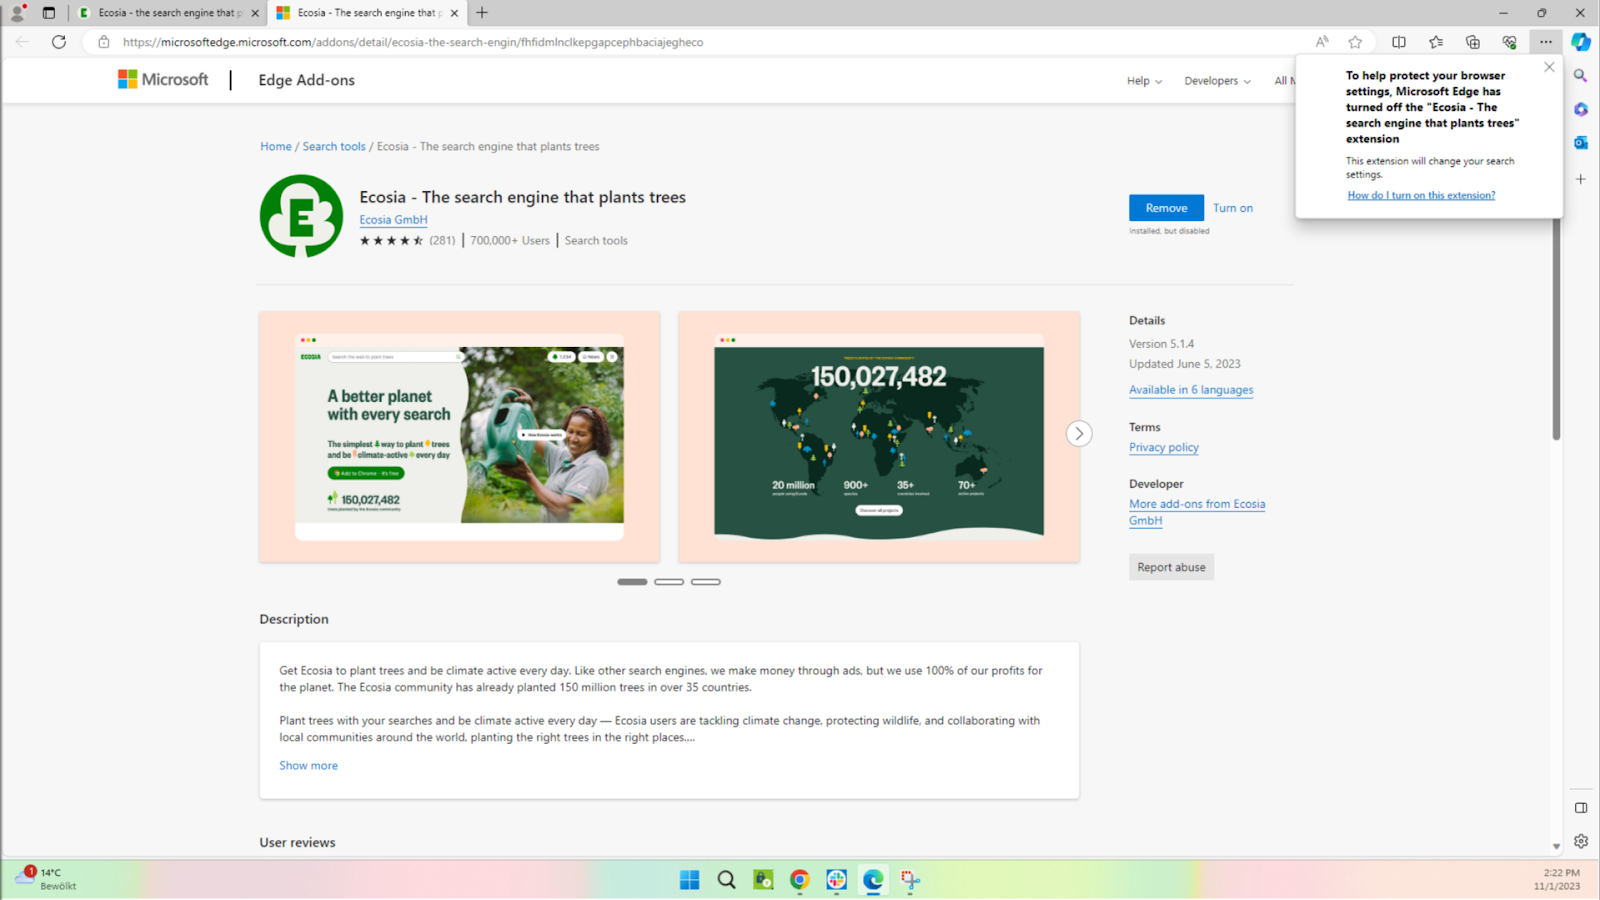Toggle Read aloud icon in address bar
The image size is (1600, 900).
[1322, 42]
